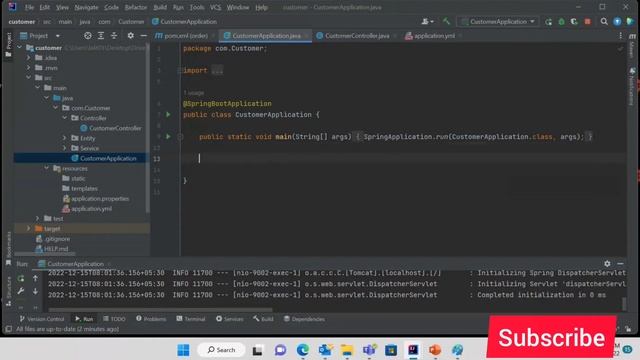Click run gutter icon beside main method
Screen dimensions: 640x360
[x=168, y=136]
